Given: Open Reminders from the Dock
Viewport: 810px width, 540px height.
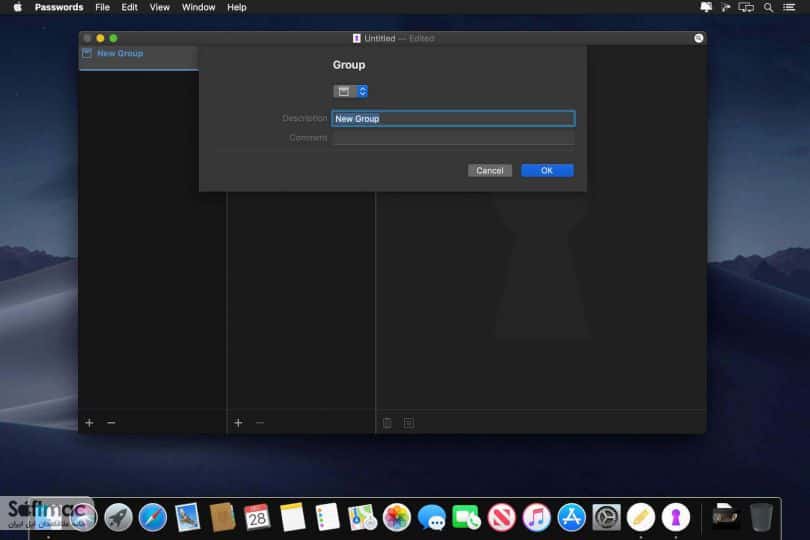Looking at the screenshot, I should point(327,517).
